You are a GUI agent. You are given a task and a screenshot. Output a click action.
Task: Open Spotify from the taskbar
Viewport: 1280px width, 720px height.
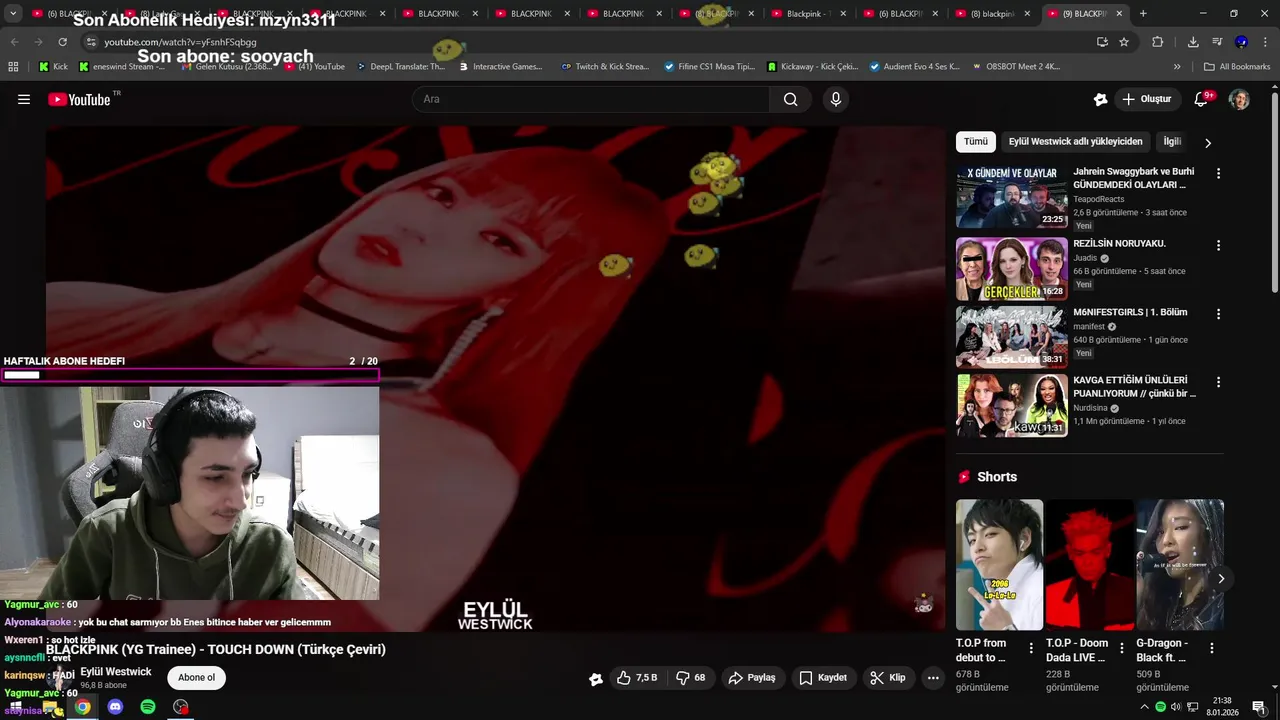(x=148, y=707)
